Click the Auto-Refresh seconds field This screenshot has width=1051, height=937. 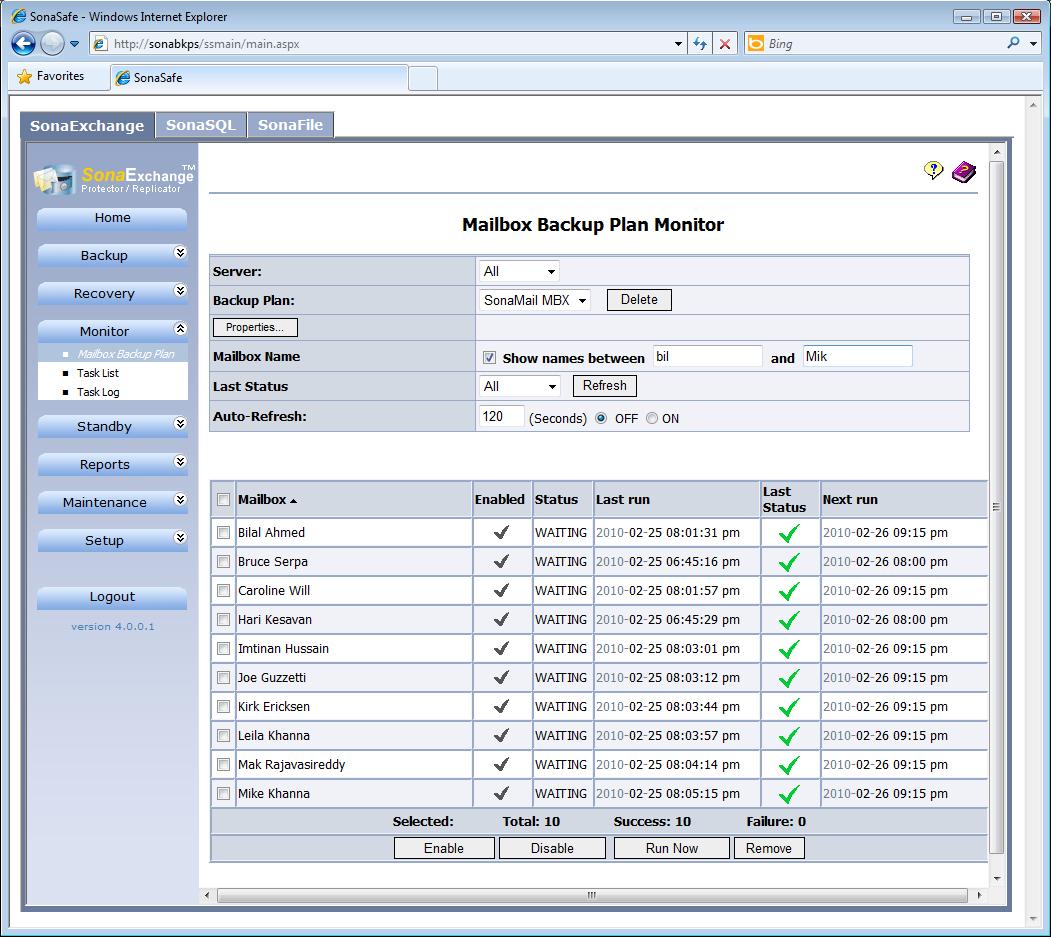[x=501, y=416]
